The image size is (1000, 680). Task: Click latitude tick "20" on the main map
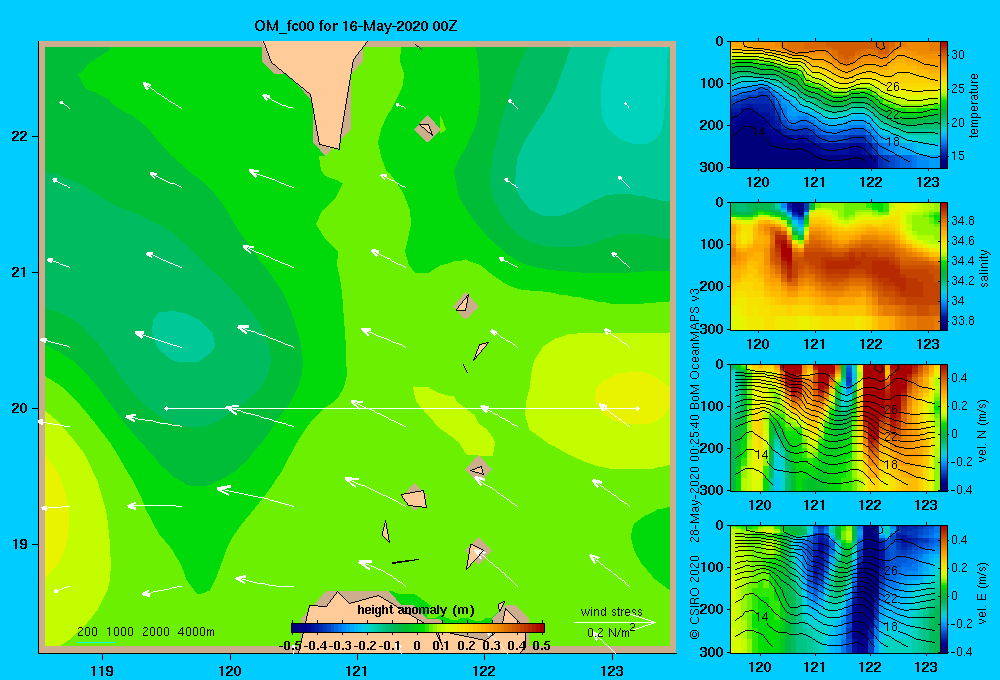click(20, 408)
